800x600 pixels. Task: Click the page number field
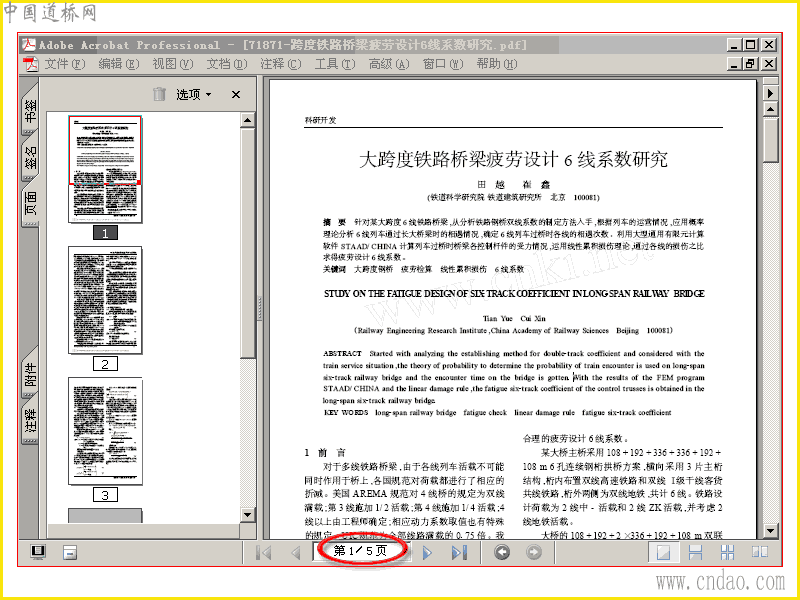pyautogui.click(x=361, y=551)
